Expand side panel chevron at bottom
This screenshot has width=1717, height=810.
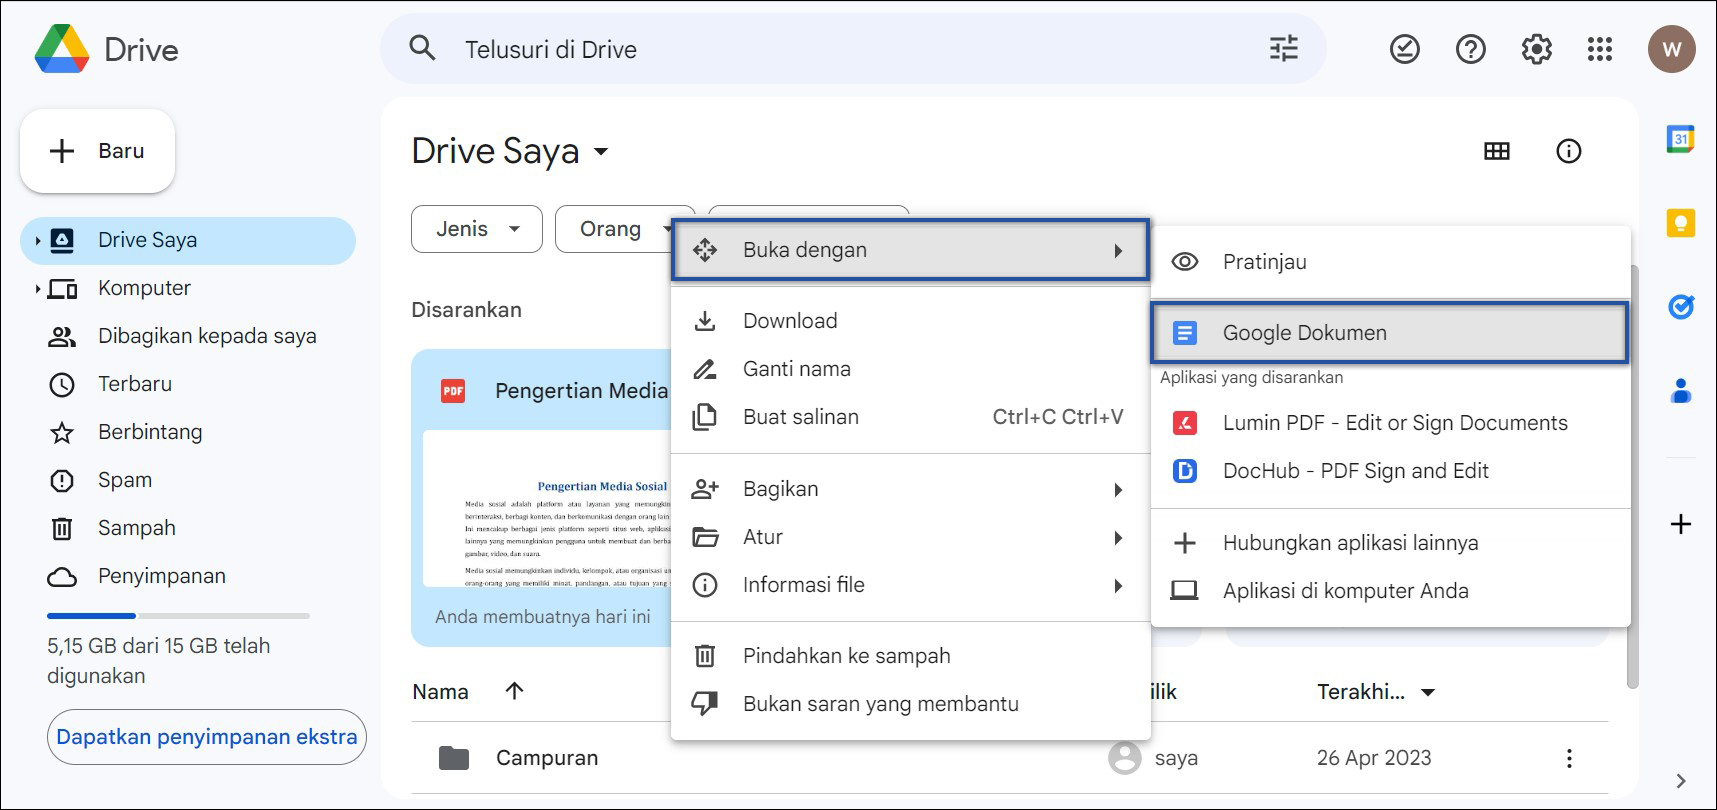pyautogui.click(x=1681, y=781)
